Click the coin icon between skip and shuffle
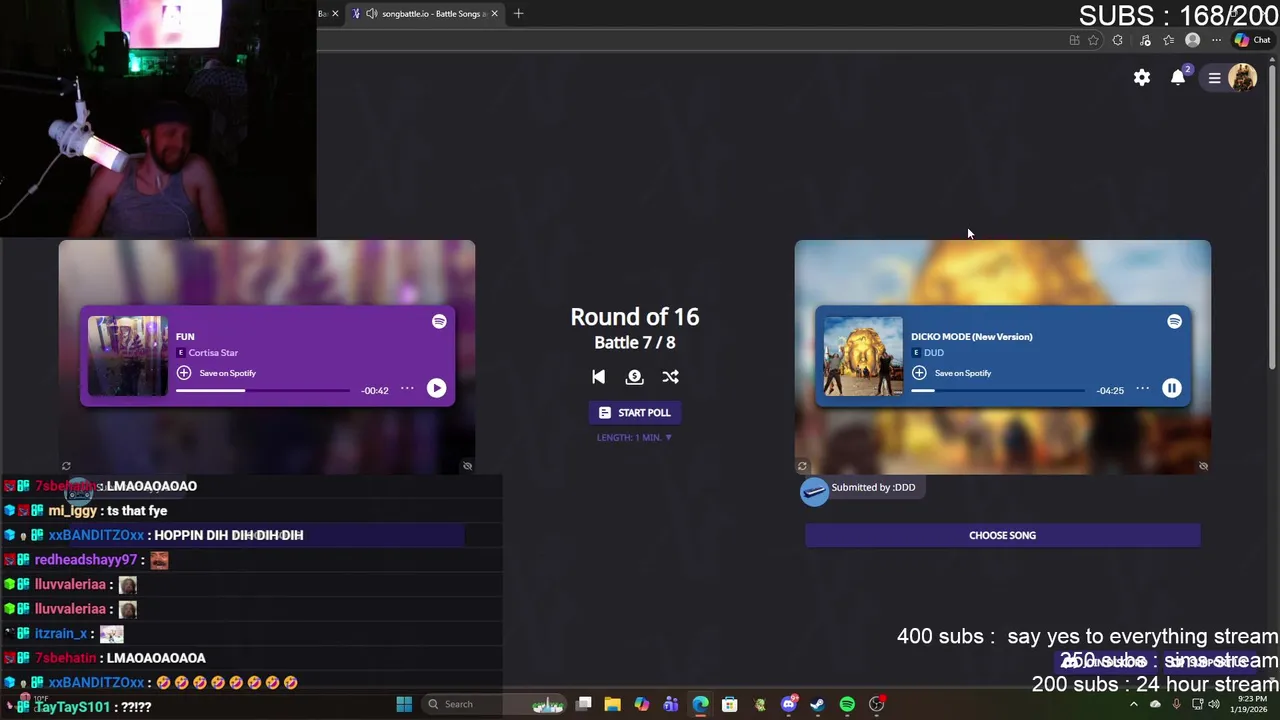 click(634, 377)
